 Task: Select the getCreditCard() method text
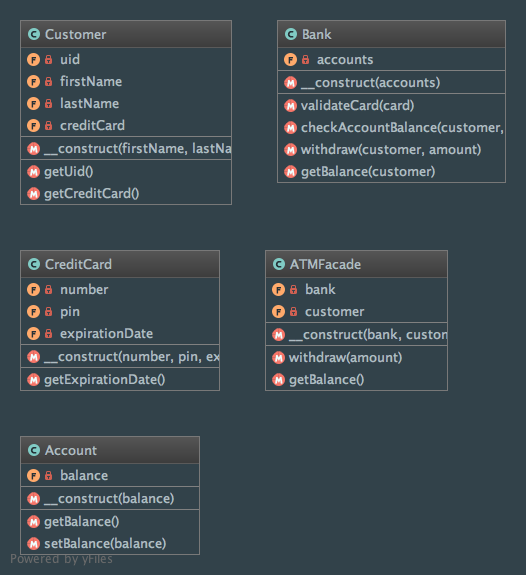[x=92, y=194]
